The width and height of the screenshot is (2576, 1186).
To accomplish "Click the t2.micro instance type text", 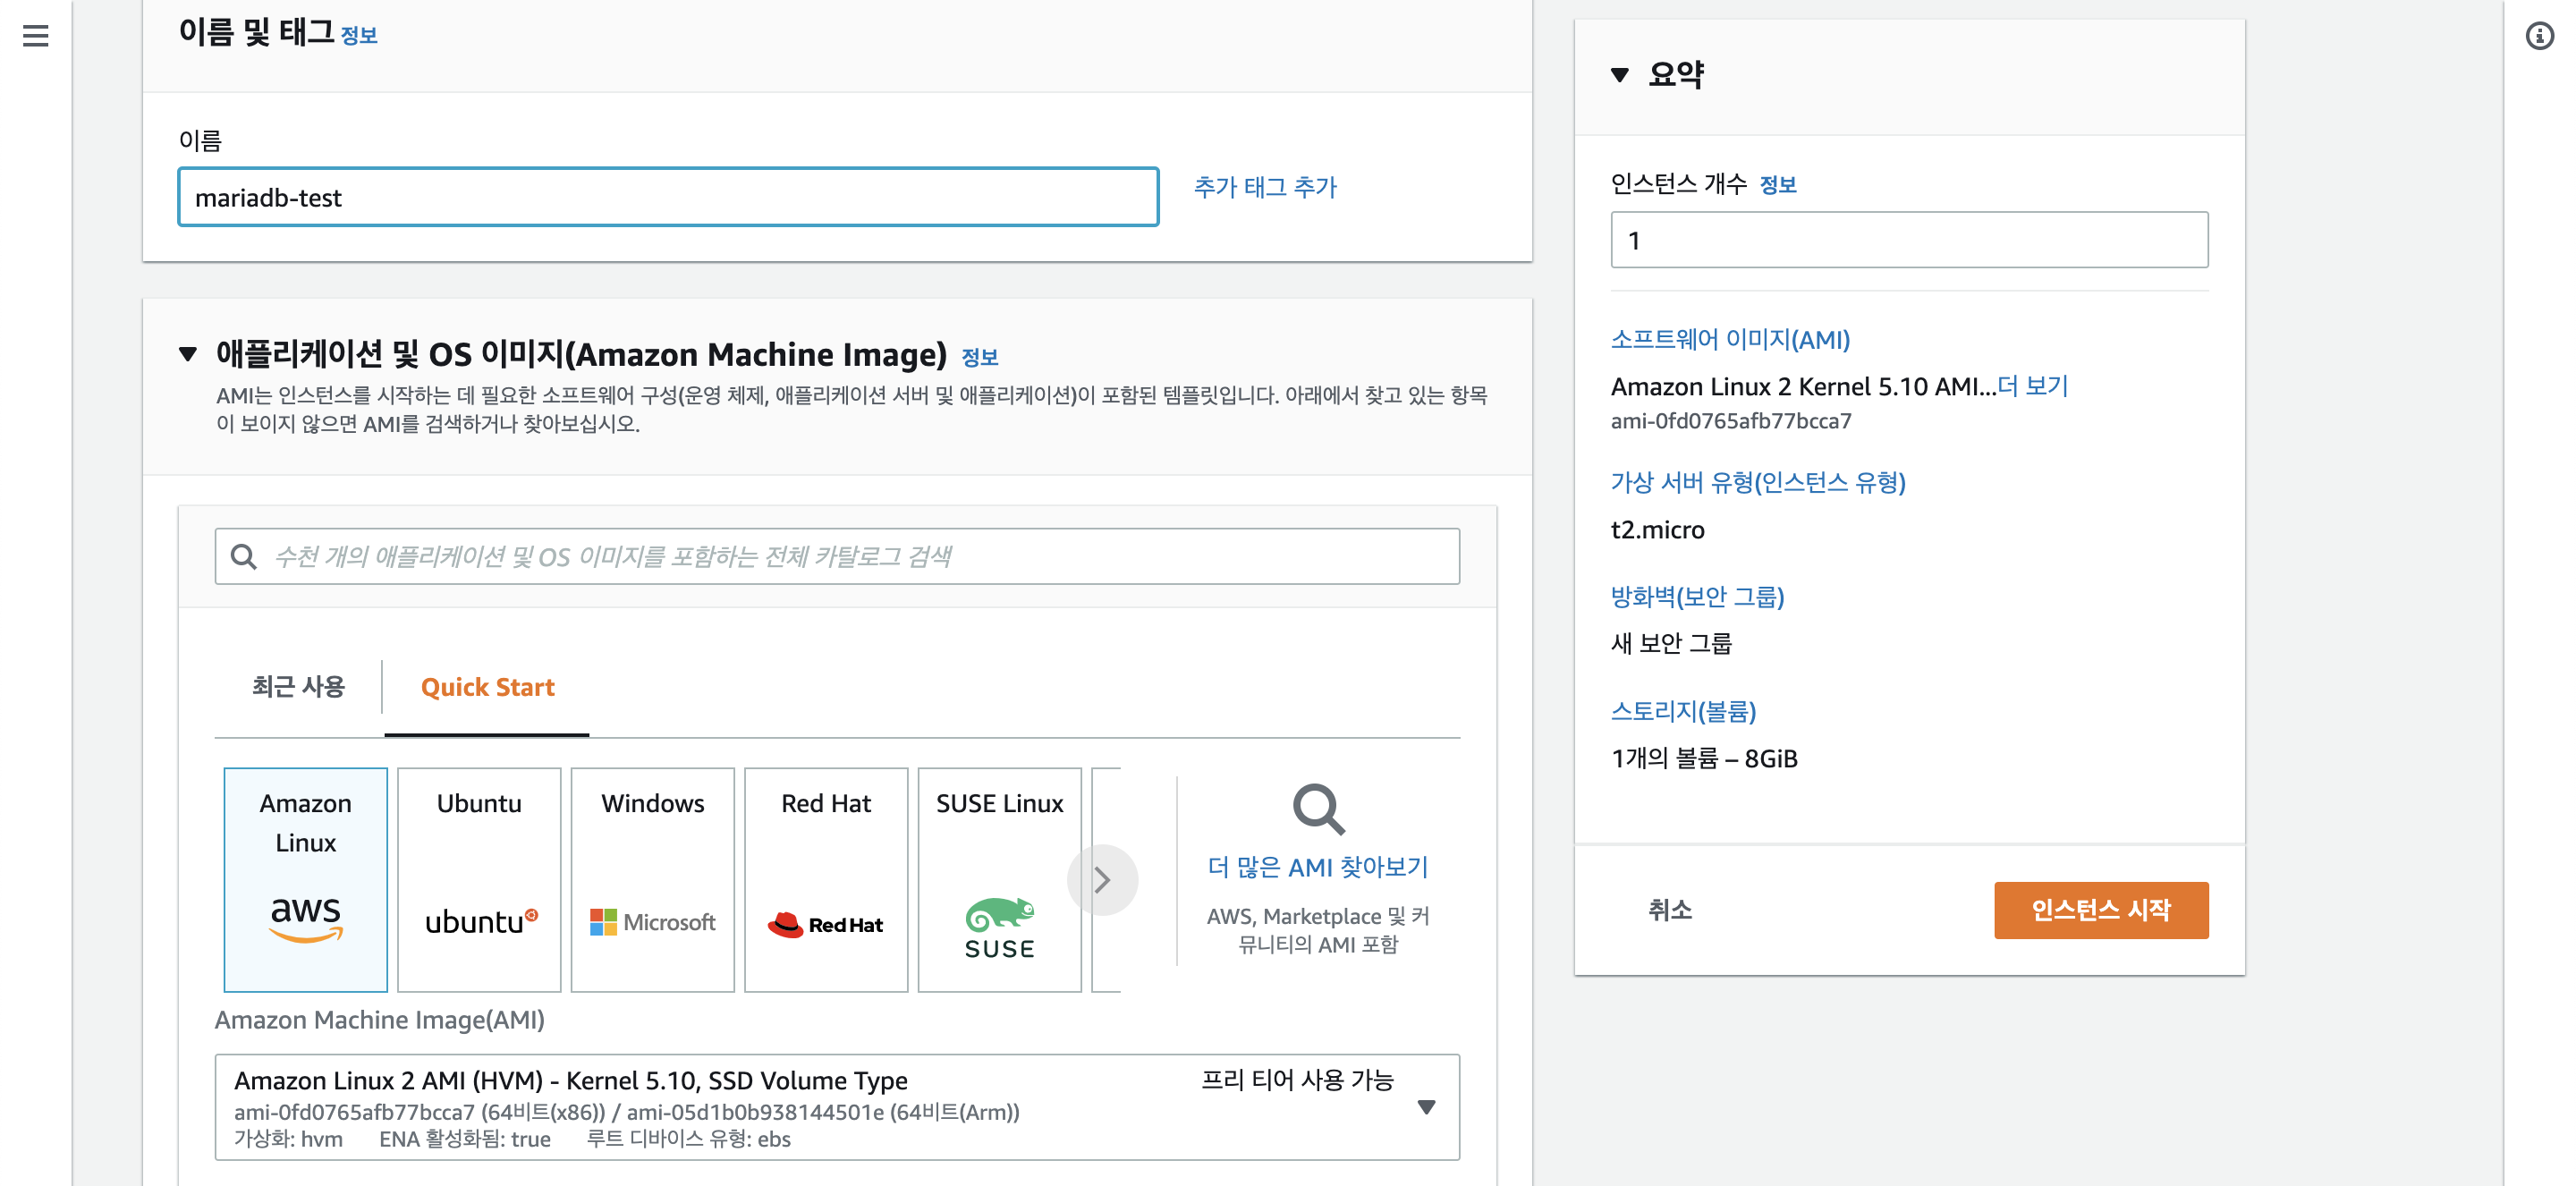I will [x=1657, y=530].
